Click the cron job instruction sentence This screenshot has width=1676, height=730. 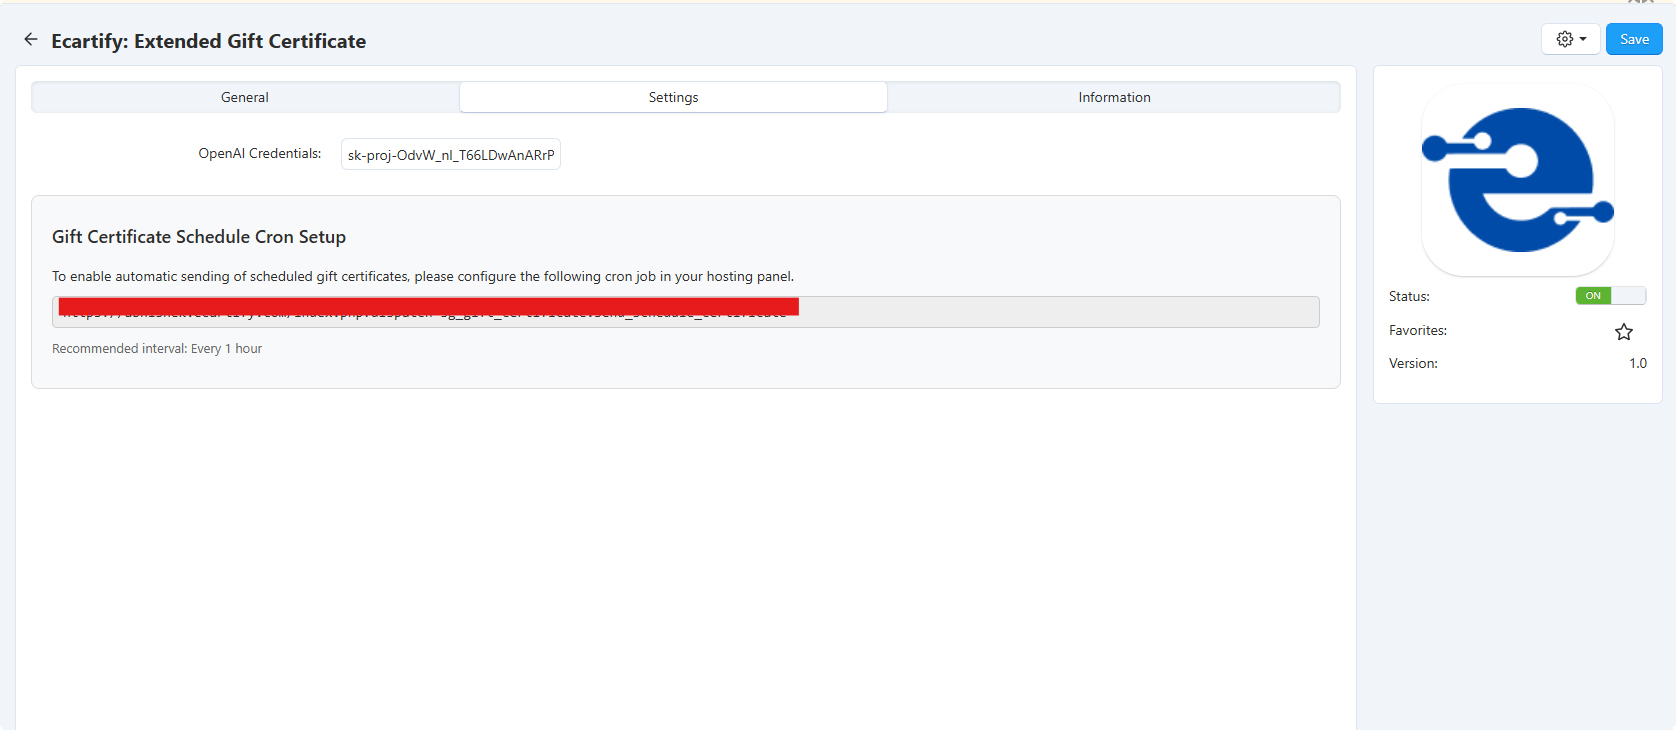coord(422,277)
